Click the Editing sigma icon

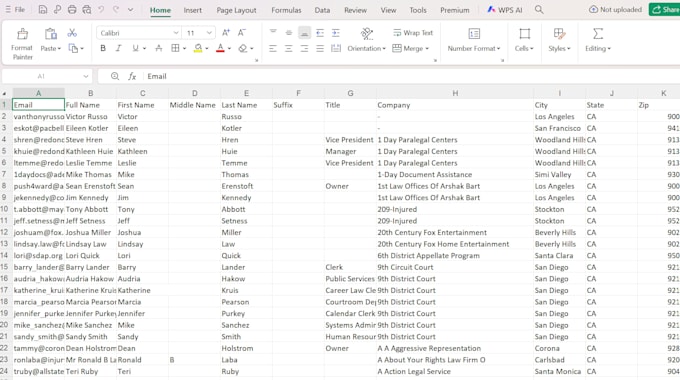click(x=598, y=33)
